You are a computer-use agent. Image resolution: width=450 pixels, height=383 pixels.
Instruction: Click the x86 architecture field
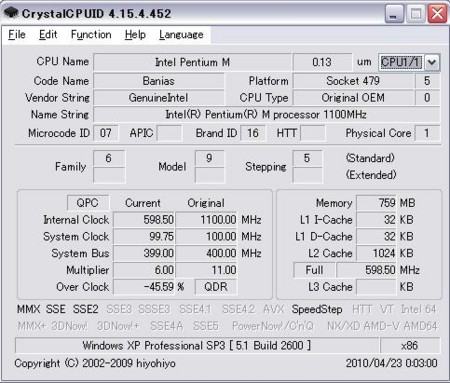(x=410, y=346)
